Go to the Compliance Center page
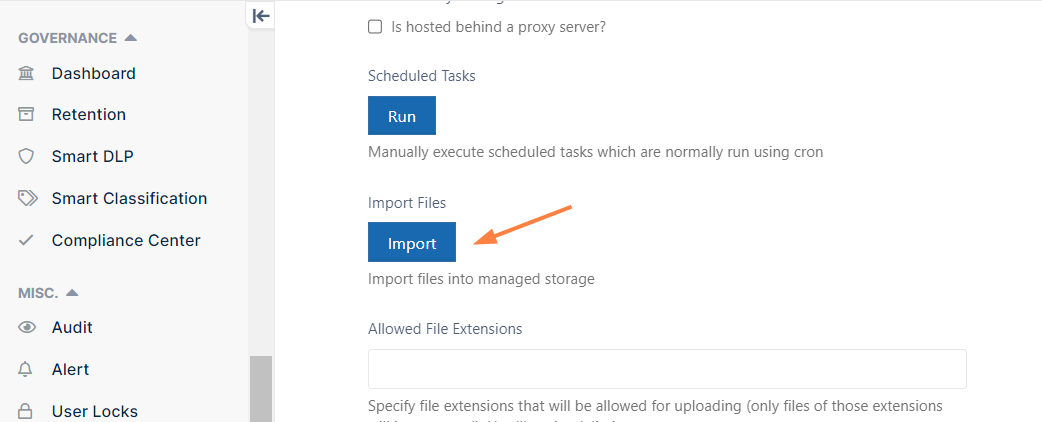1042x422 pixels. (126, 241)
